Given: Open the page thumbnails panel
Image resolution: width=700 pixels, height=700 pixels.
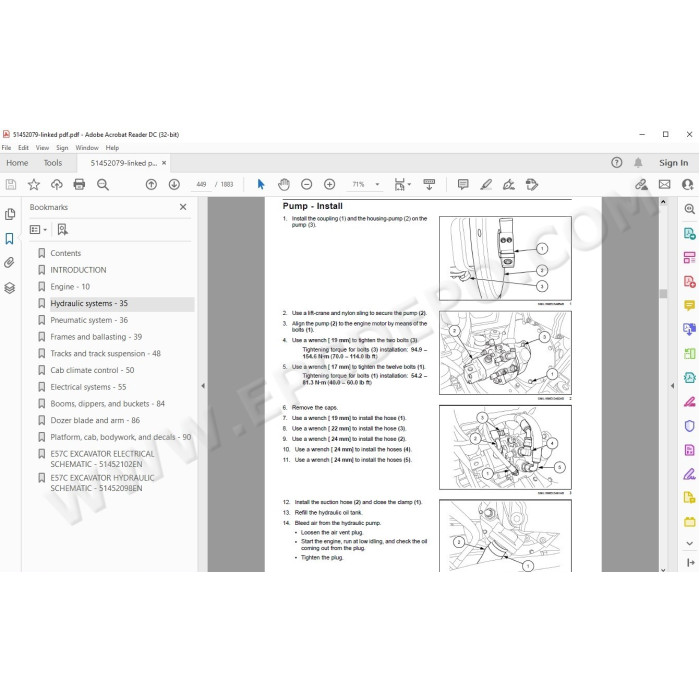Looking at the screenshot, I should coord(10,214).
